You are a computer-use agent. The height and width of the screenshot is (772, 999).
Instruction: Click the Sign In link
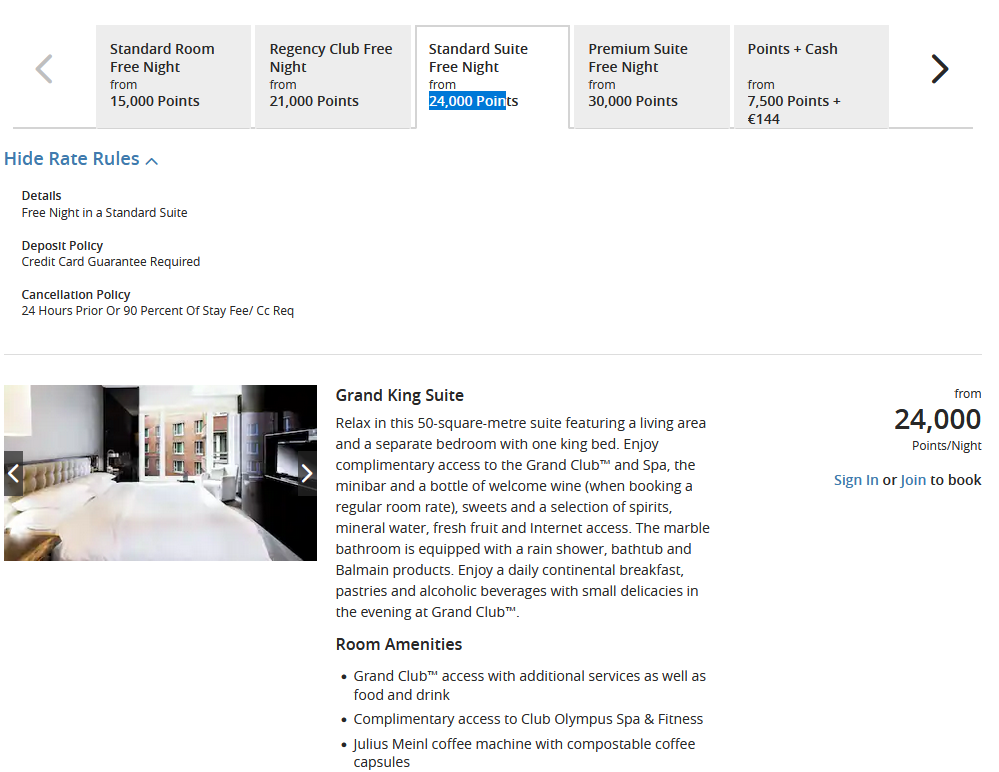point(855,479)
